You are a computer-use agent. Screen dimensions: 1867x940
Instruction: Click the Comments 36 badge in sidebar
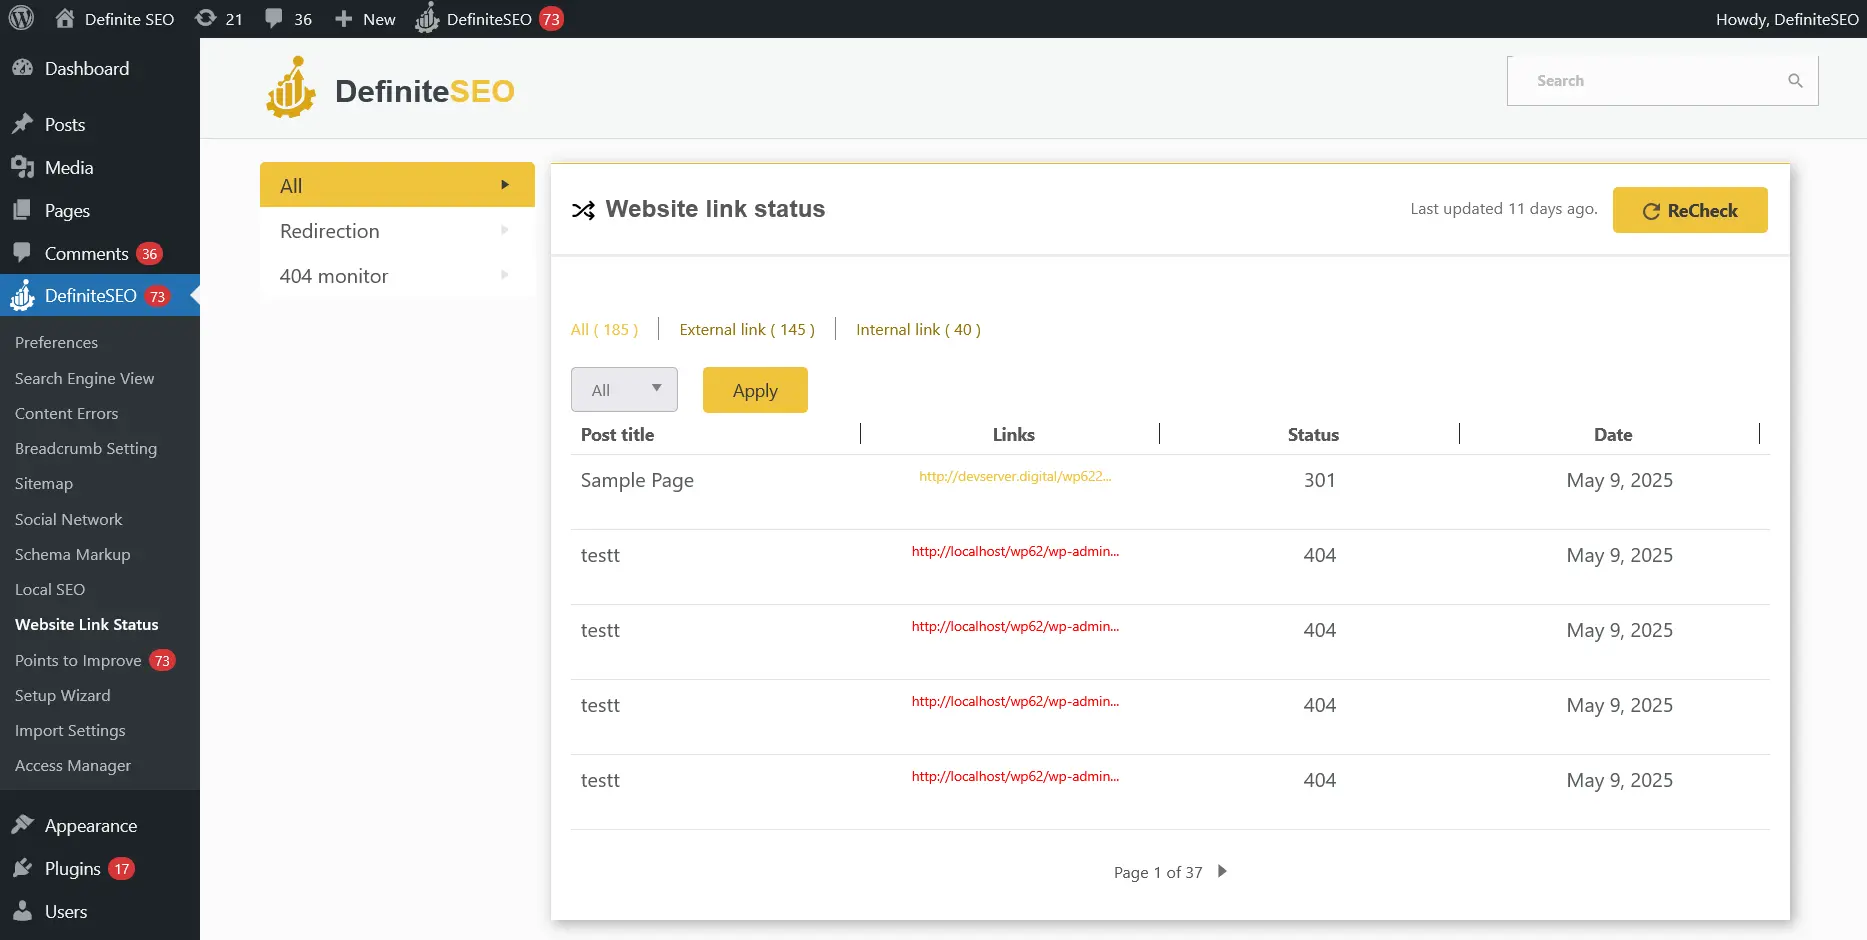[149, 254]
